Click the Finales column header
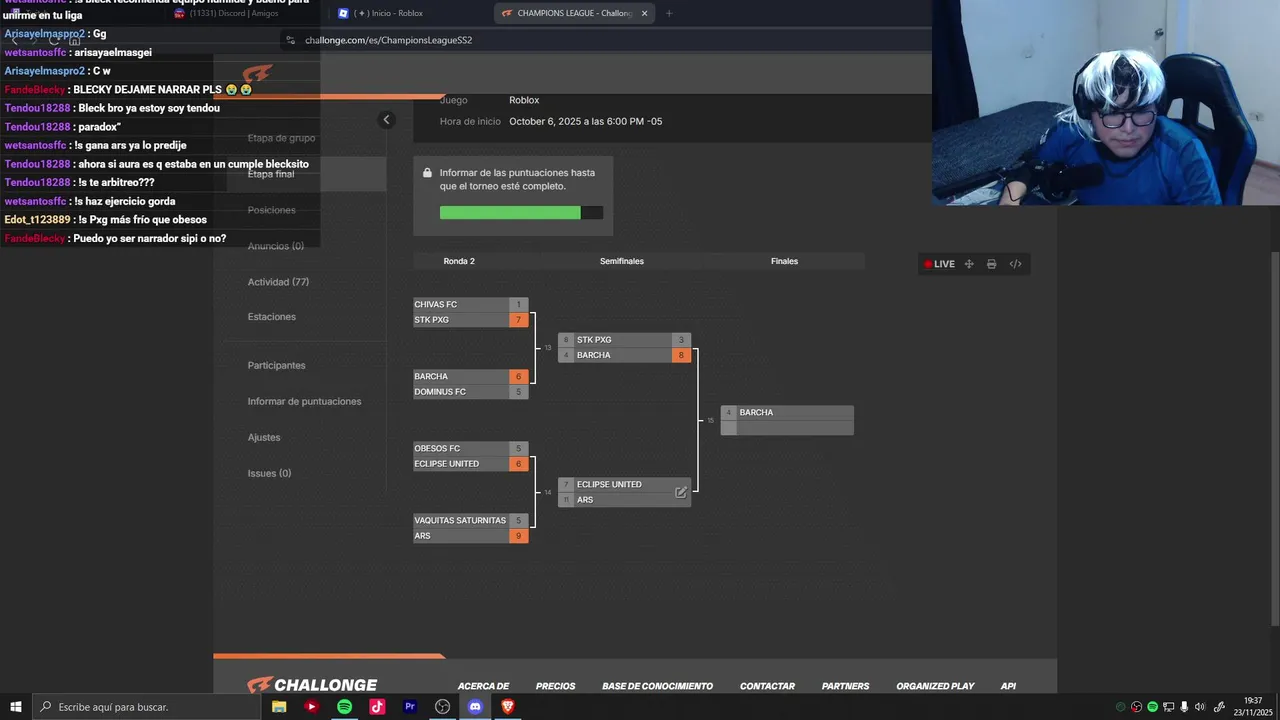The width and height of the screenshot is (1280, 720). pos(784,261)
